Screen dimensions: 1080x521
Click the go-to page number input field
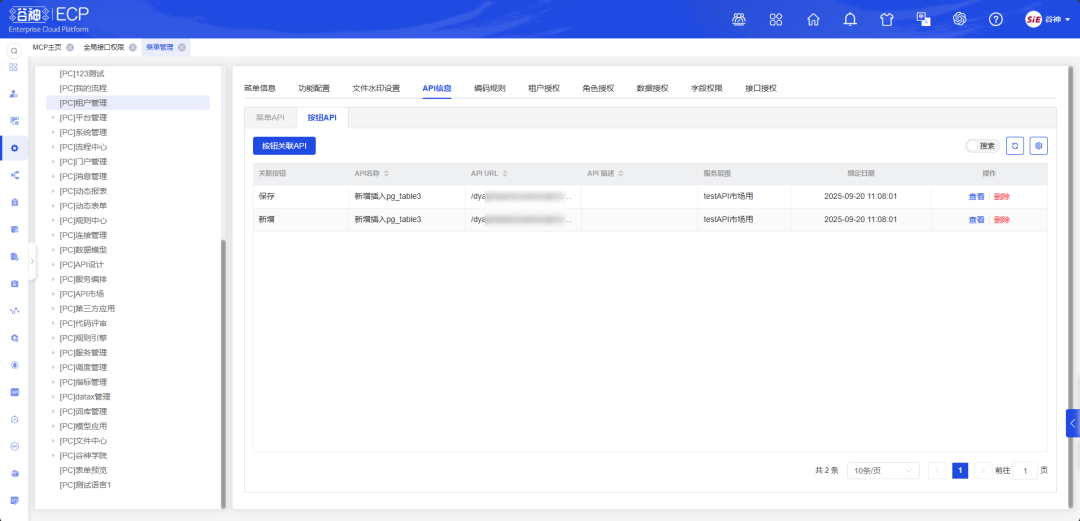(x=1024, y=470)
